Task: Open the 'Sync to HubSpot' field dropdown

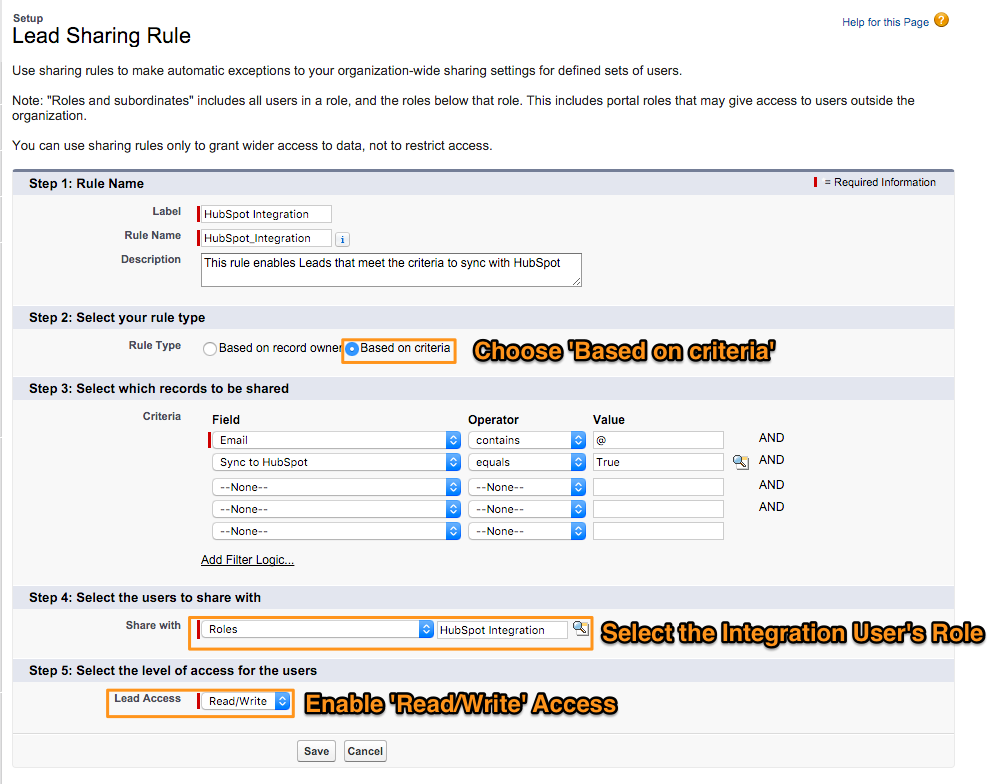Action: coord(336,462)
